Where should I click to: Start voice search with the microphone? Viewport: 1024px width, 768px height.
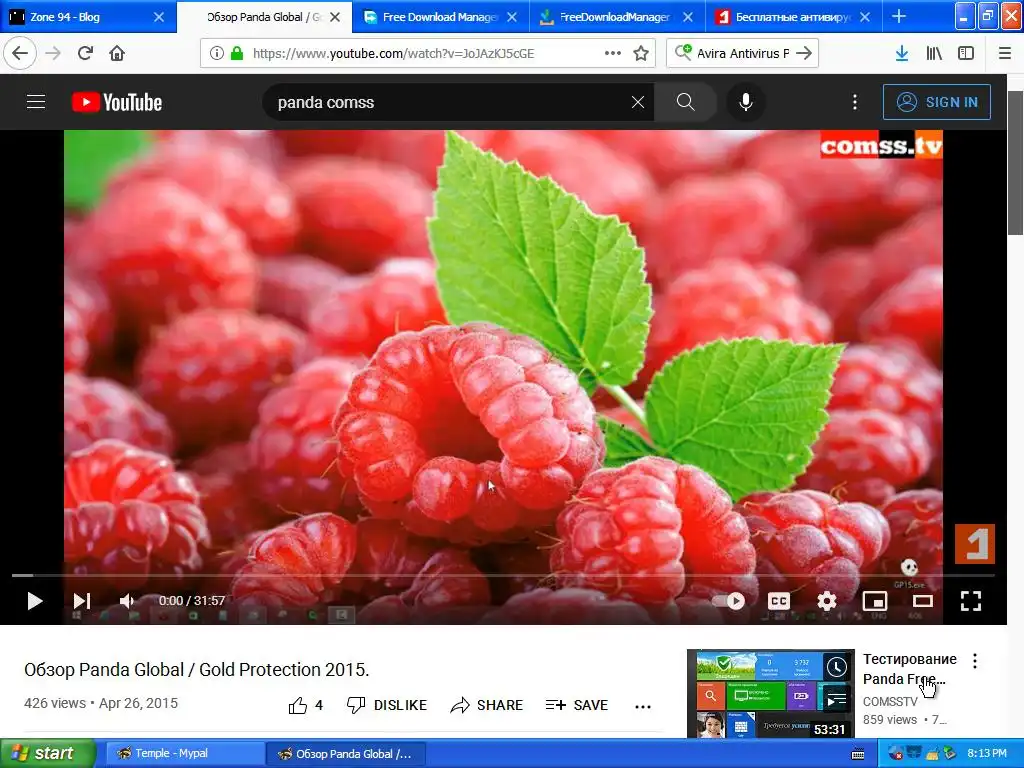point(746,102)
